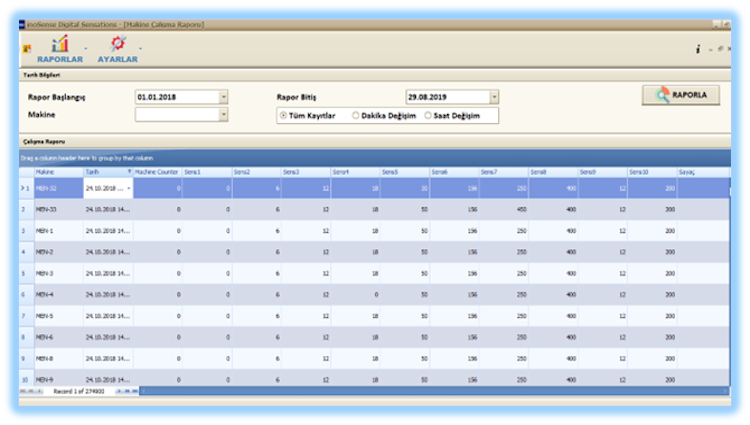Open small dropdown arrow next to AYARLAR
Screen dimensions: 750x425
click(140, 48)
